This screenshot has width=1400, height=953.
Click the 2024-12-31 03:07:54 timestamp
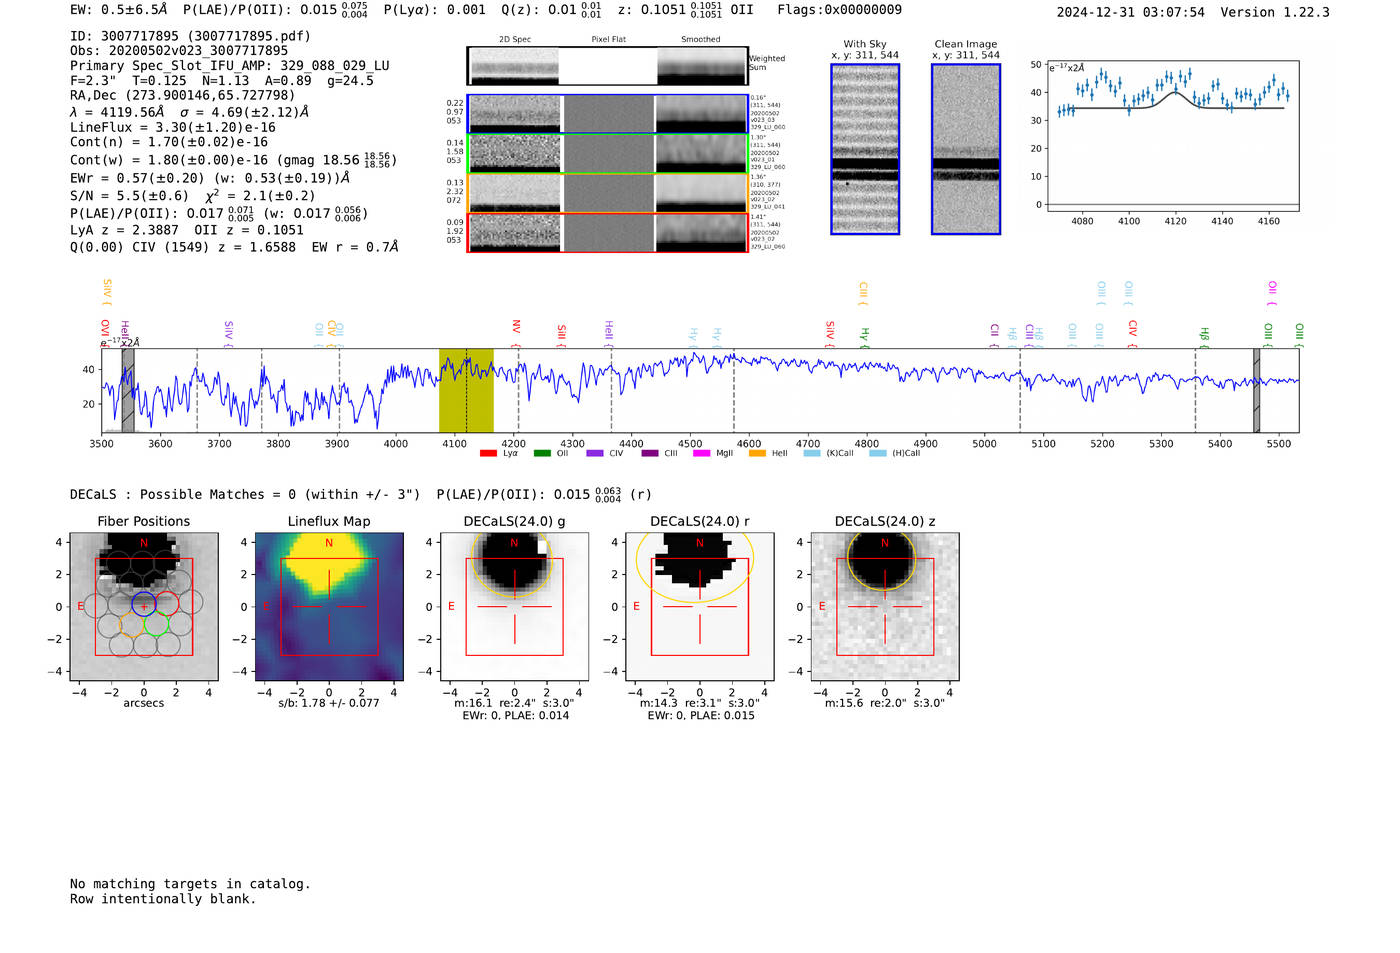pos(1131,13)
